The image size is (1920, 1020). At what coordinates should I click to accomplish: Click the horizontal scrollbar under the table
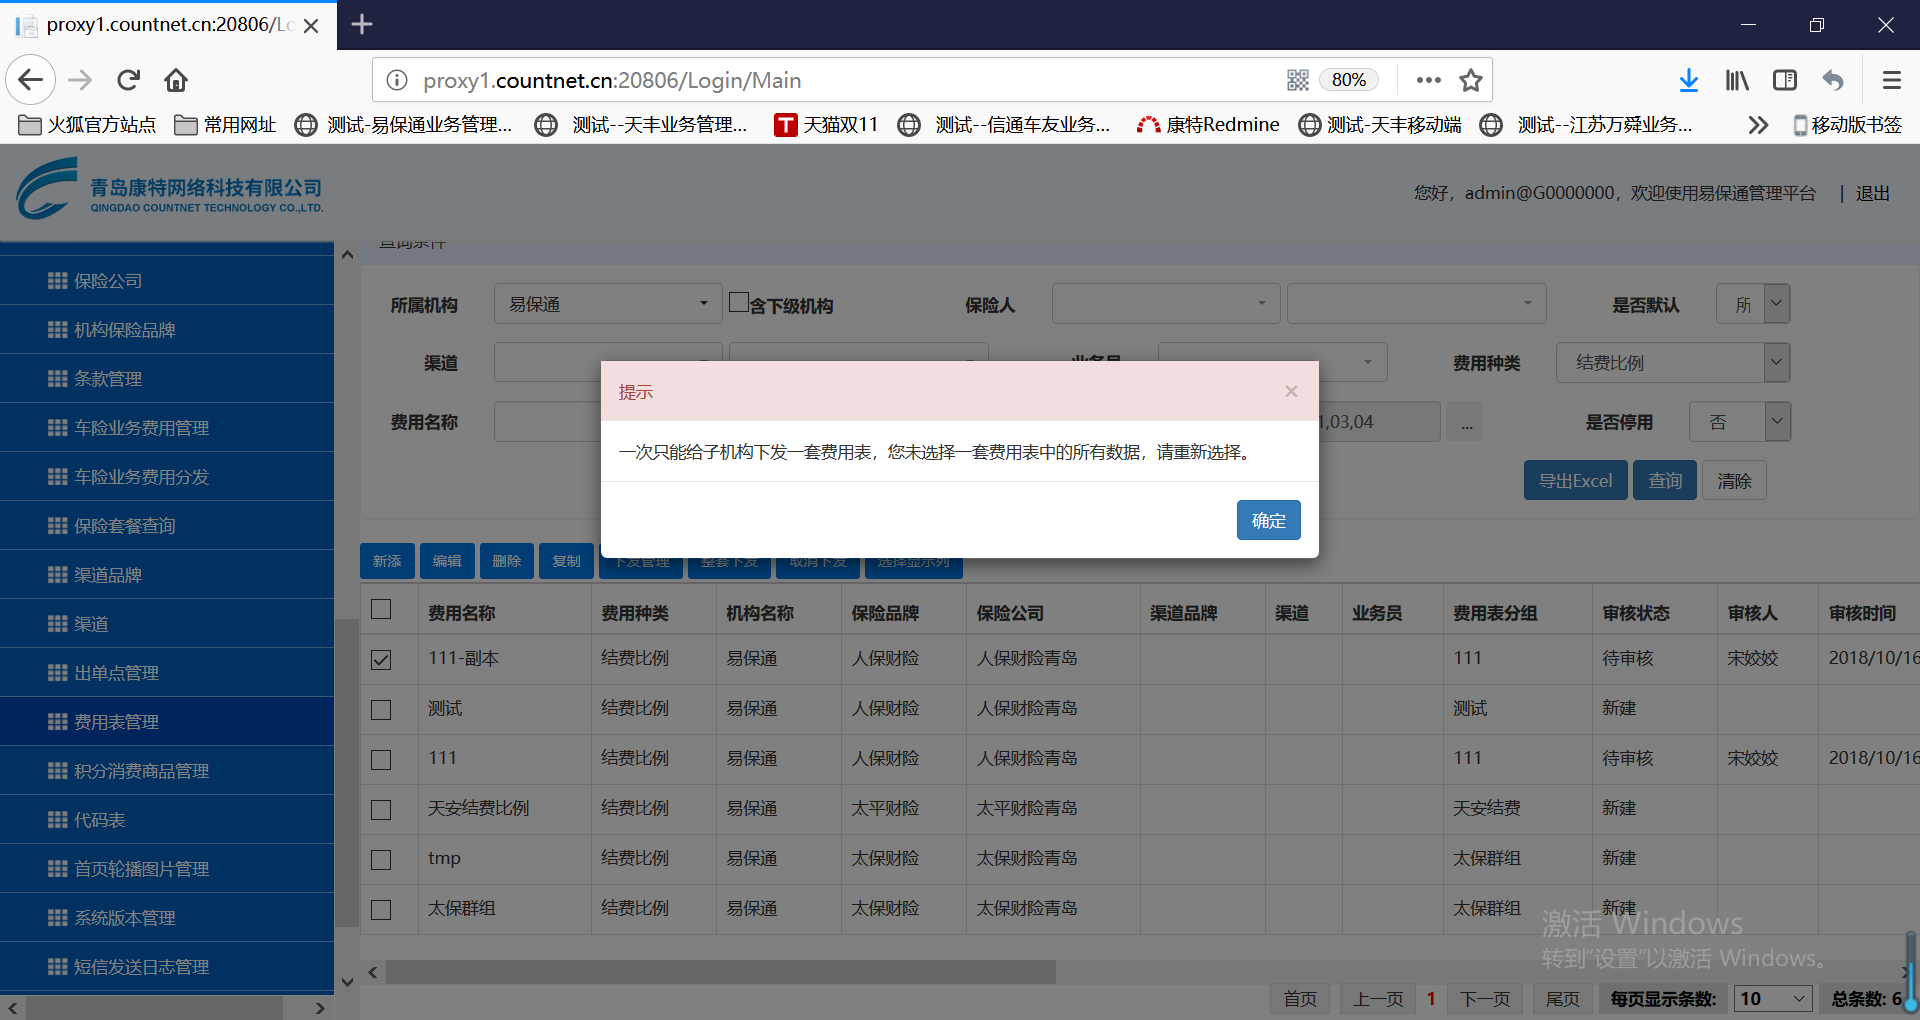(x=720, y=972)
